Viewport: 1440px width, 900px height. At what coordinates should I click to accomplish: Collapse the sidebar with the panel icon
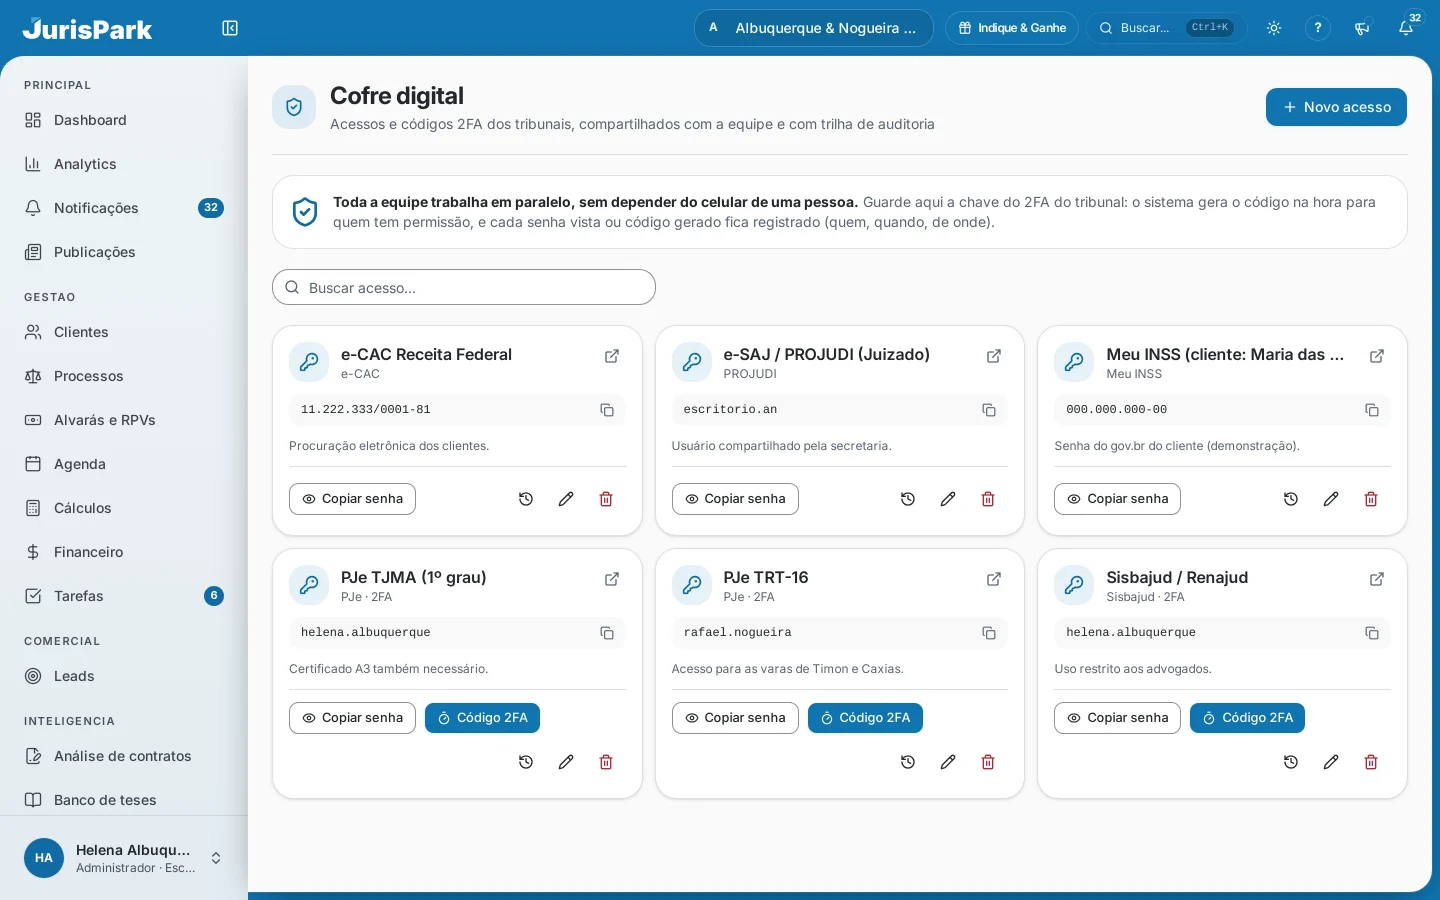click(230, 28)
